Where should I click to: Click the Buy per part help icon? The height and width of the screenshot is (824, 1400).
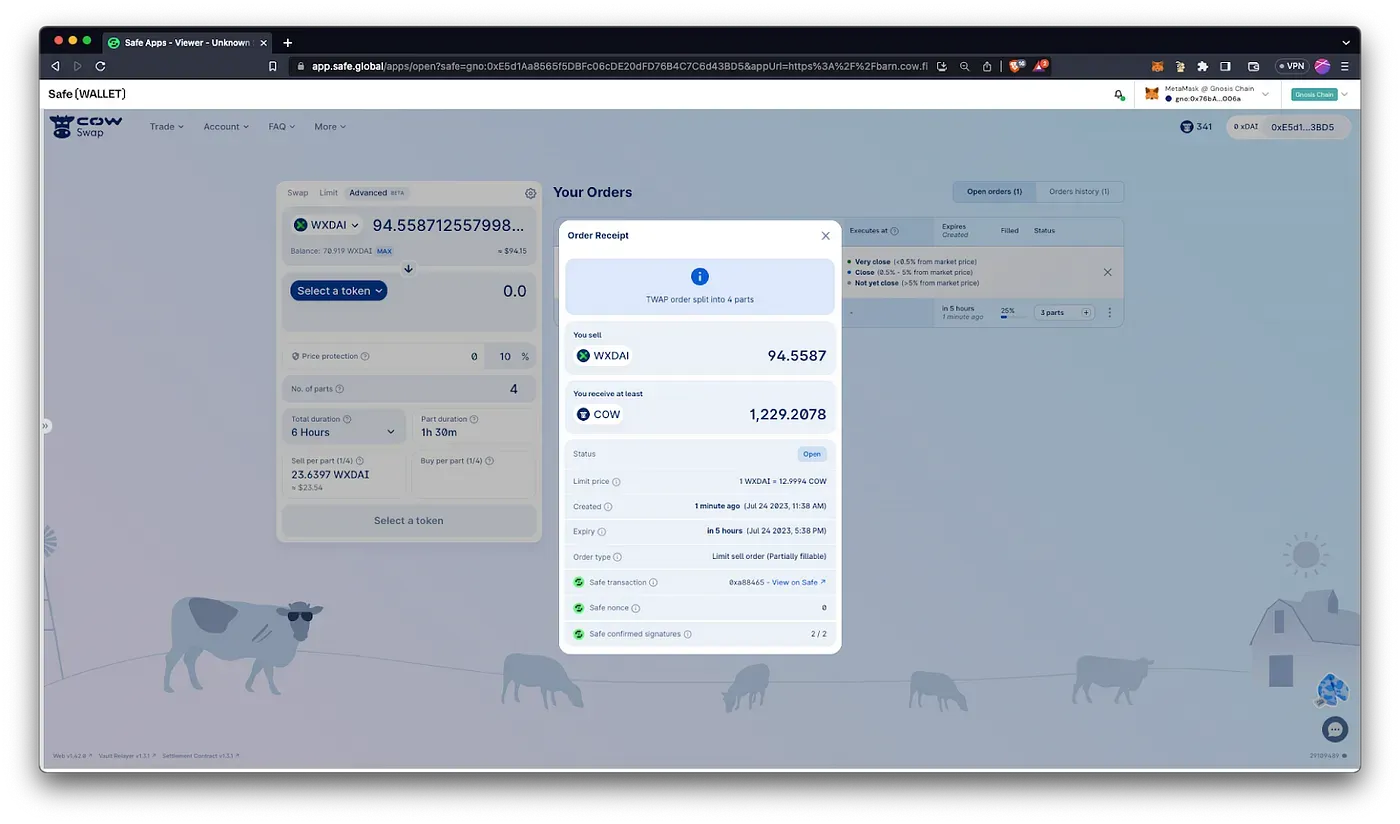point(489,461)
